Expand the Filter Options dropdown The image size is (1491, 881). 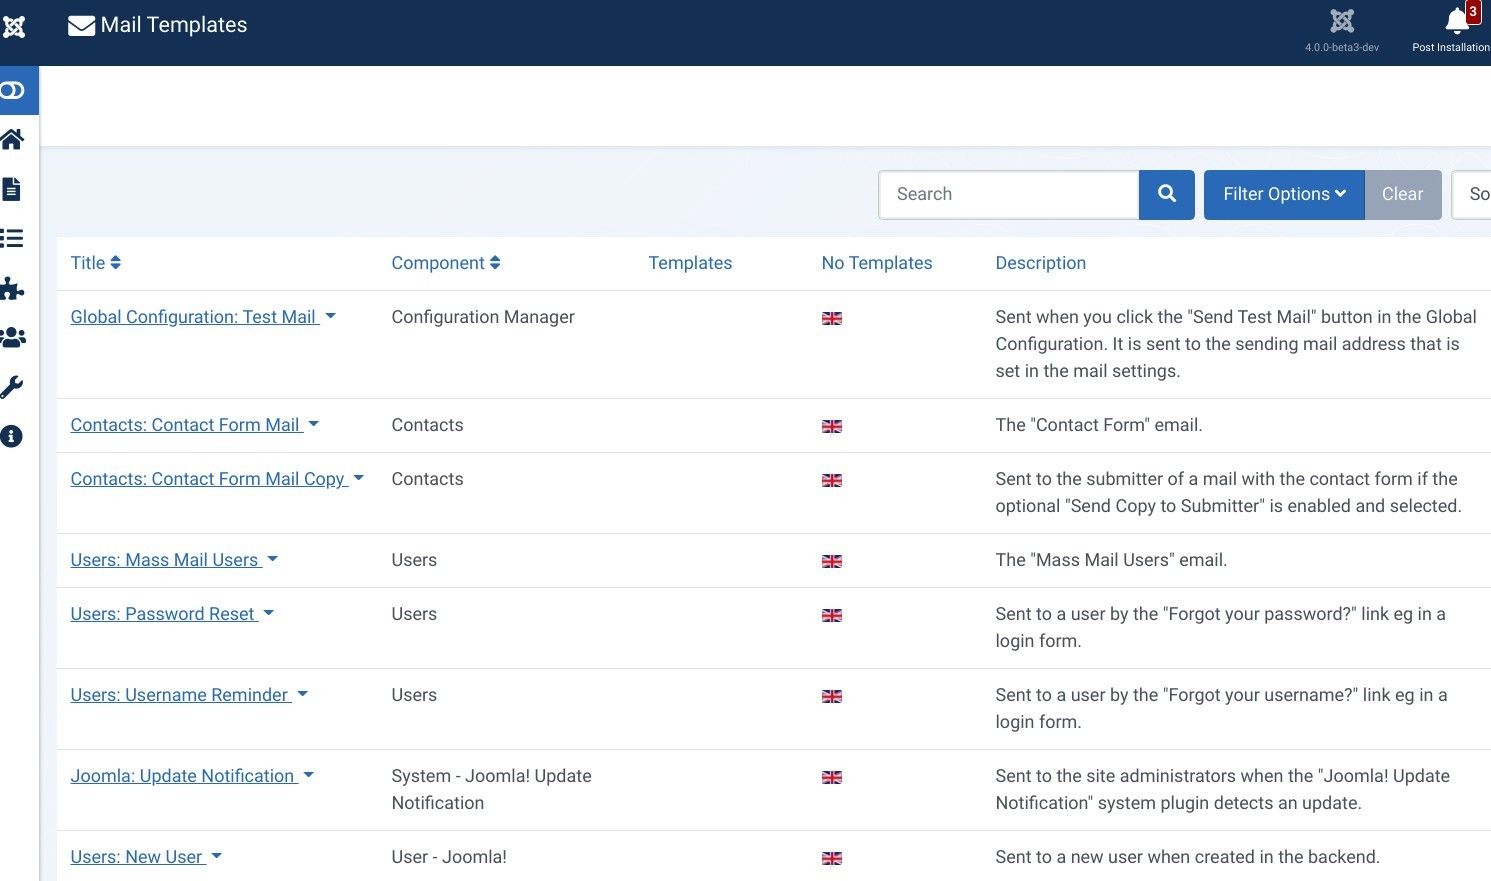click(1283, 194)
